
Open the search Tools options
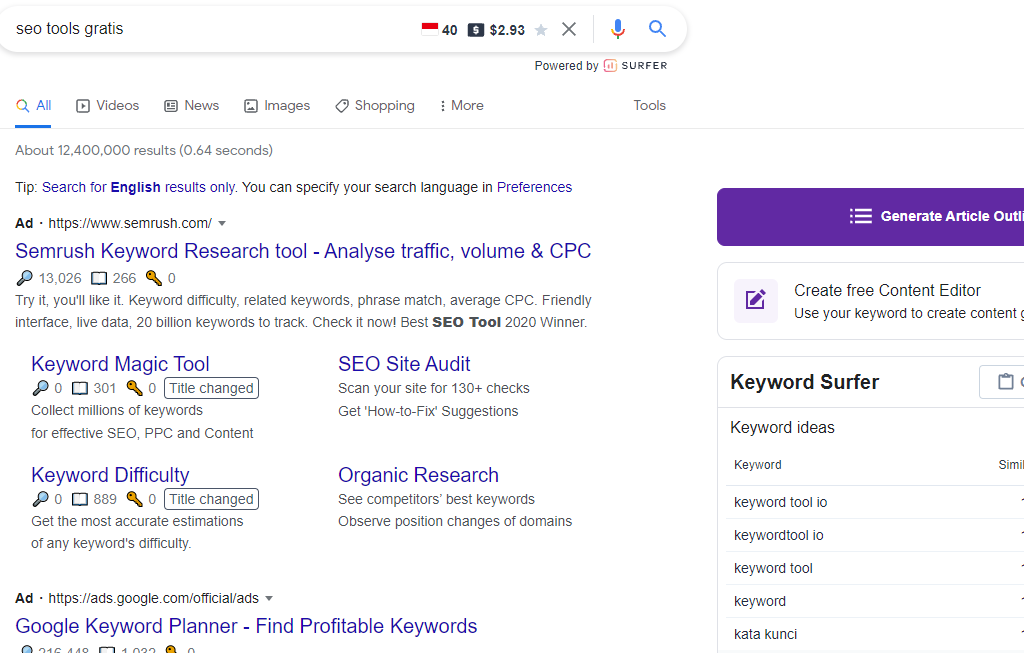(649, 106)
